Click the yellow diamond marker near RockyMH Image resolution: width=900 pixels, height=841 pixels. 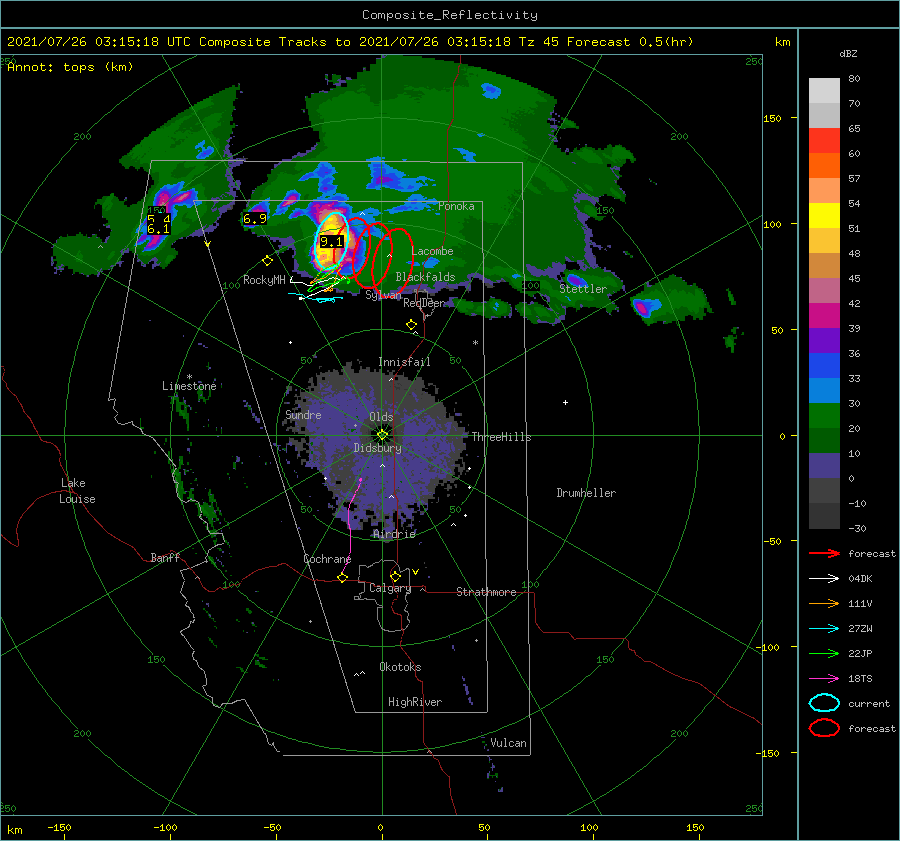click(x=267, y=261)
